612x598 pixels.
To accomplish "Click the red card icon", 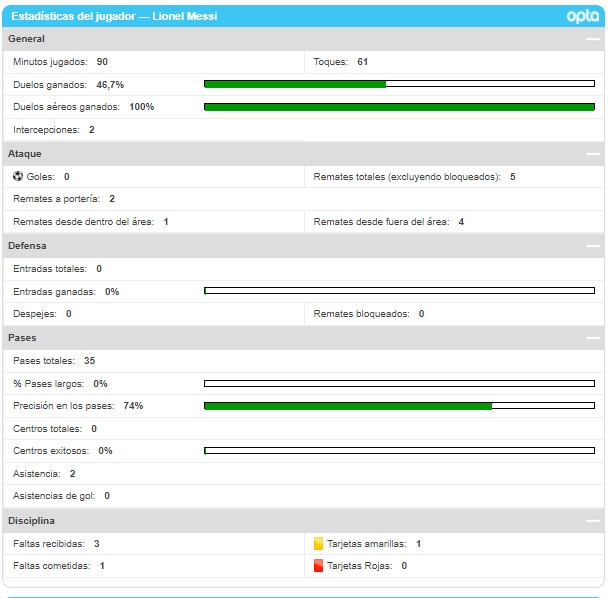I will (x=318, y=565).
